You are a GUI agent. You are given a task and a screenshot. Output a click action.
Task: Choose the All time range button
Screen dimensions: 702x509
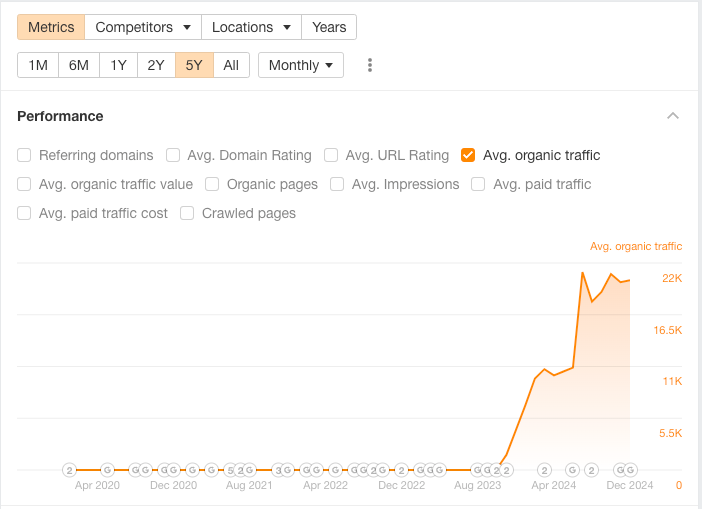point(231,65)
